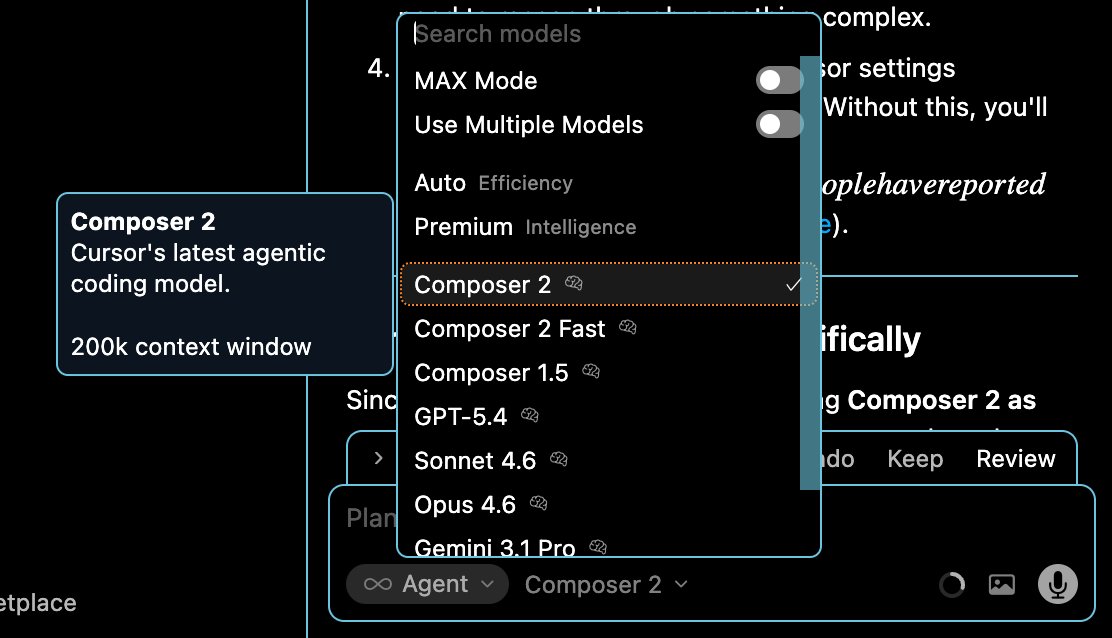Click brain icon next to Gemini 3.1 Pro
This screenshot has height=638, width=1112.
598,547
